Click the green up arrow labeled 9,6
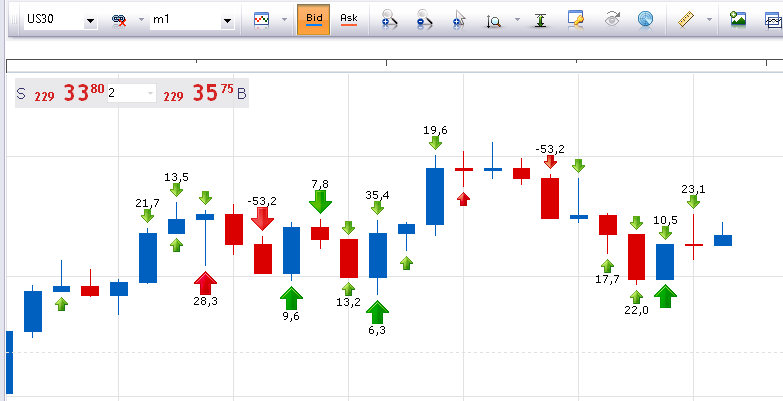The image size is (783, 401). (291, 299)
